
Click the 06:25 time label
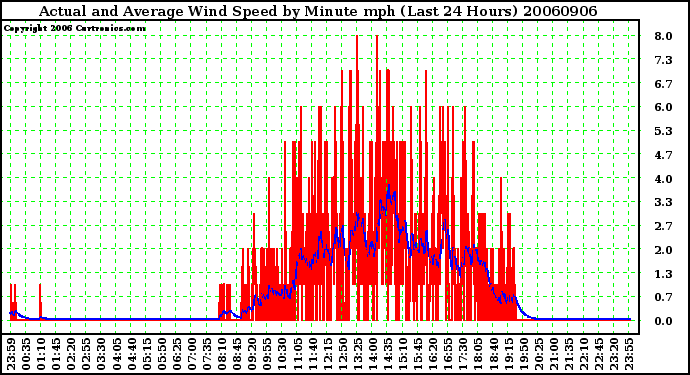point(176,354)
